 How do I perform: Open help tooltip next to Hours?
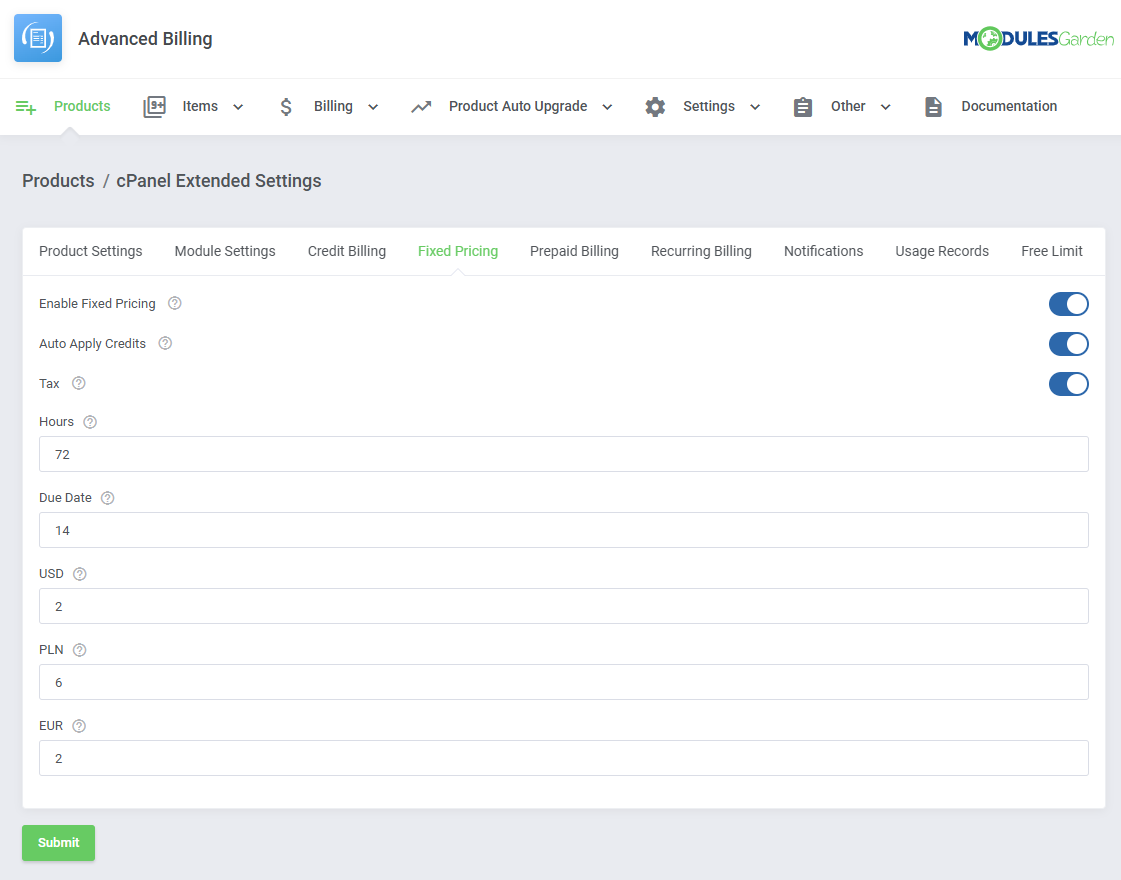(90, 422)
